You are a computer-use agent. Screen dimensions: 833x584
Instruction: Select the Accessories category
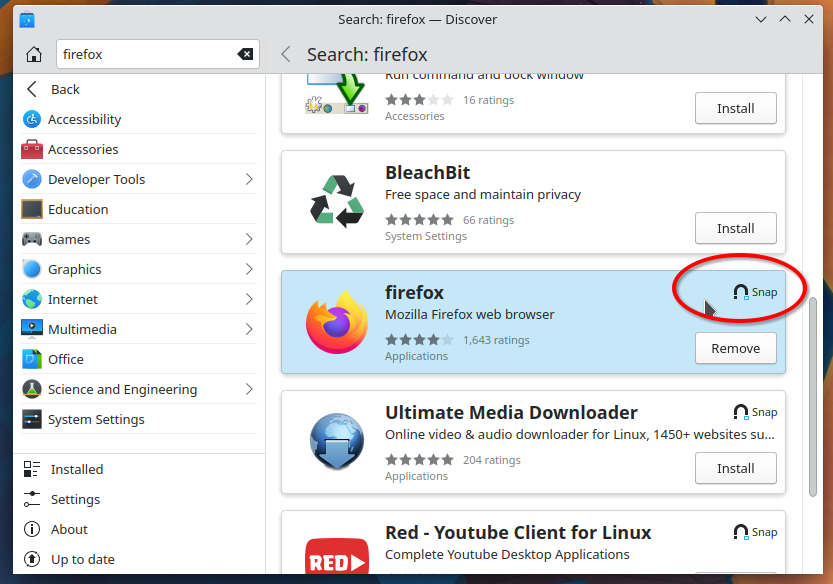coord(83,149)
